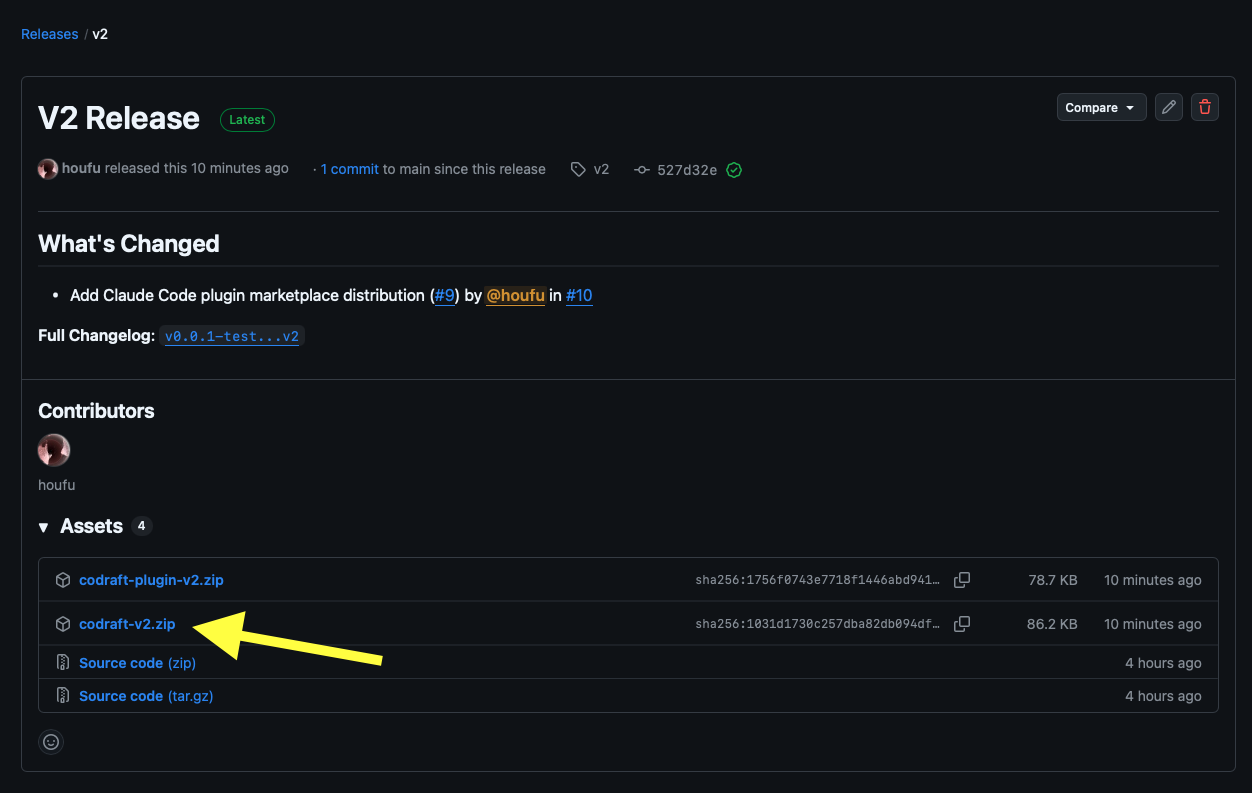Click the delete release trash icon

click(1204, 107)
